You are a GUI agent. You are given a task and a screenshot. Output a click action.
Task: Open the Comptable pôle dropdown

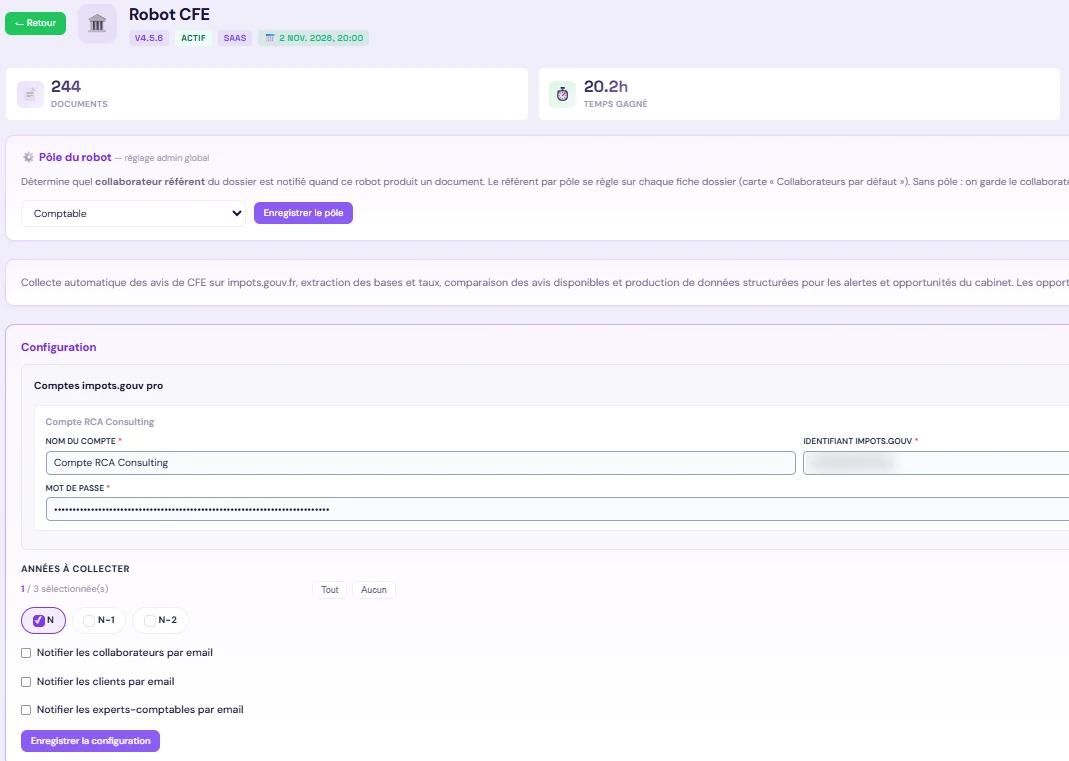coord(134,213)
